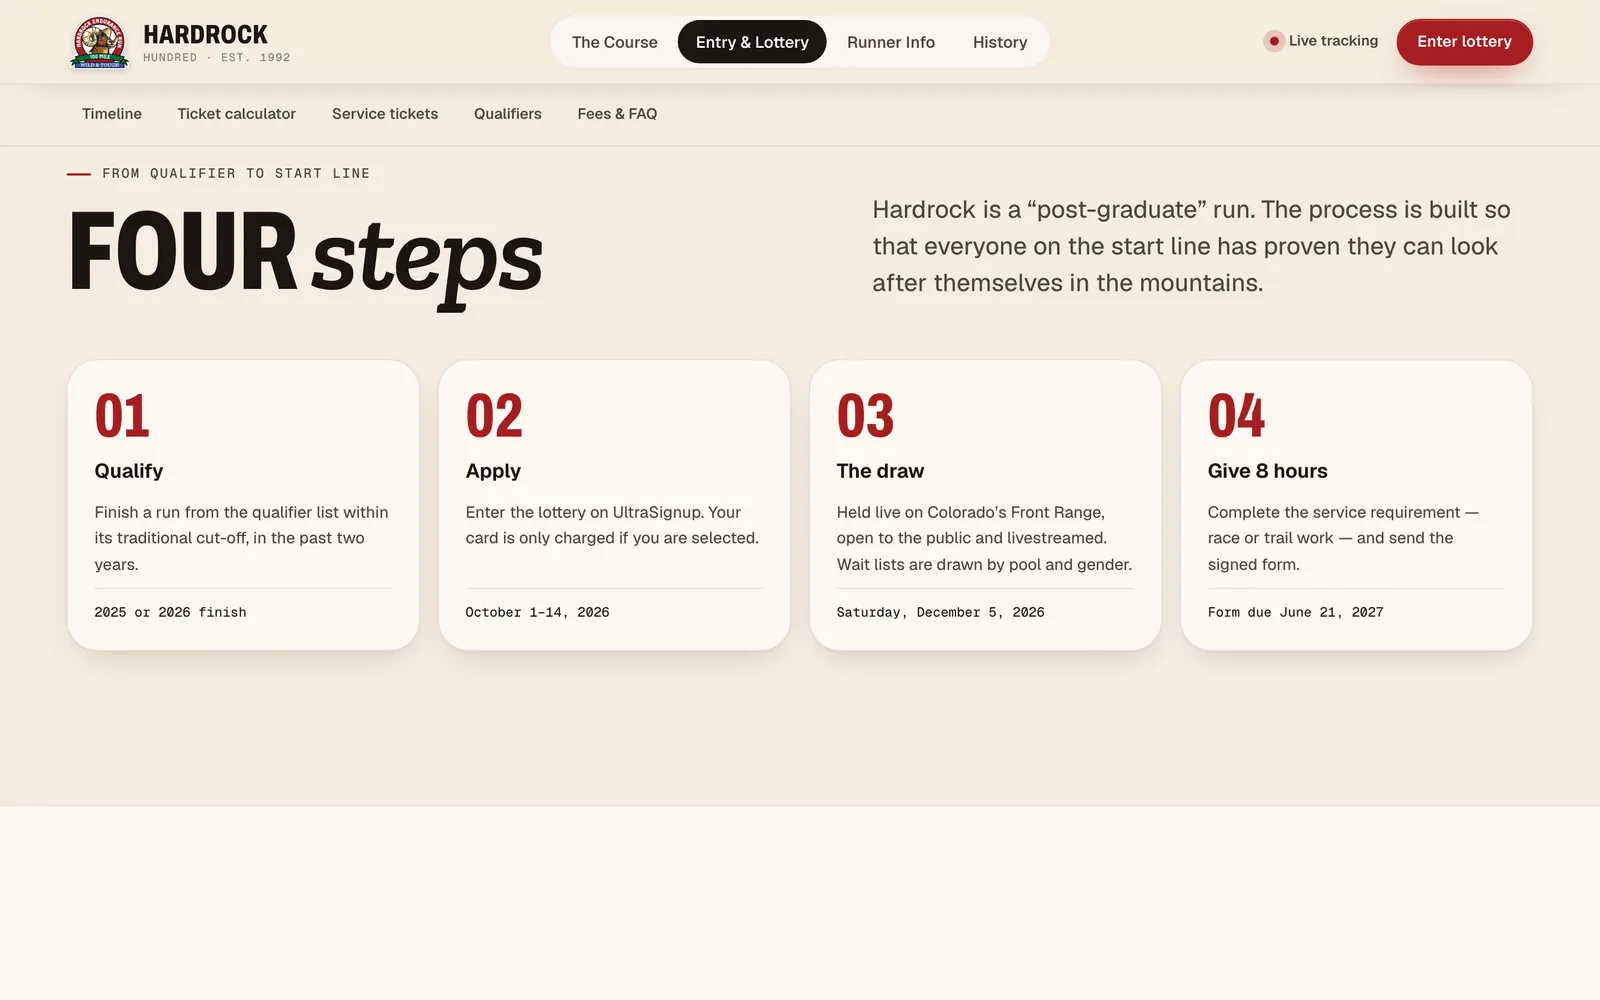Image resolution: width=1600 pixels, height=1000 pixels.
Task: Select the 02 Apply step card
Action: [x=614, y=505]
